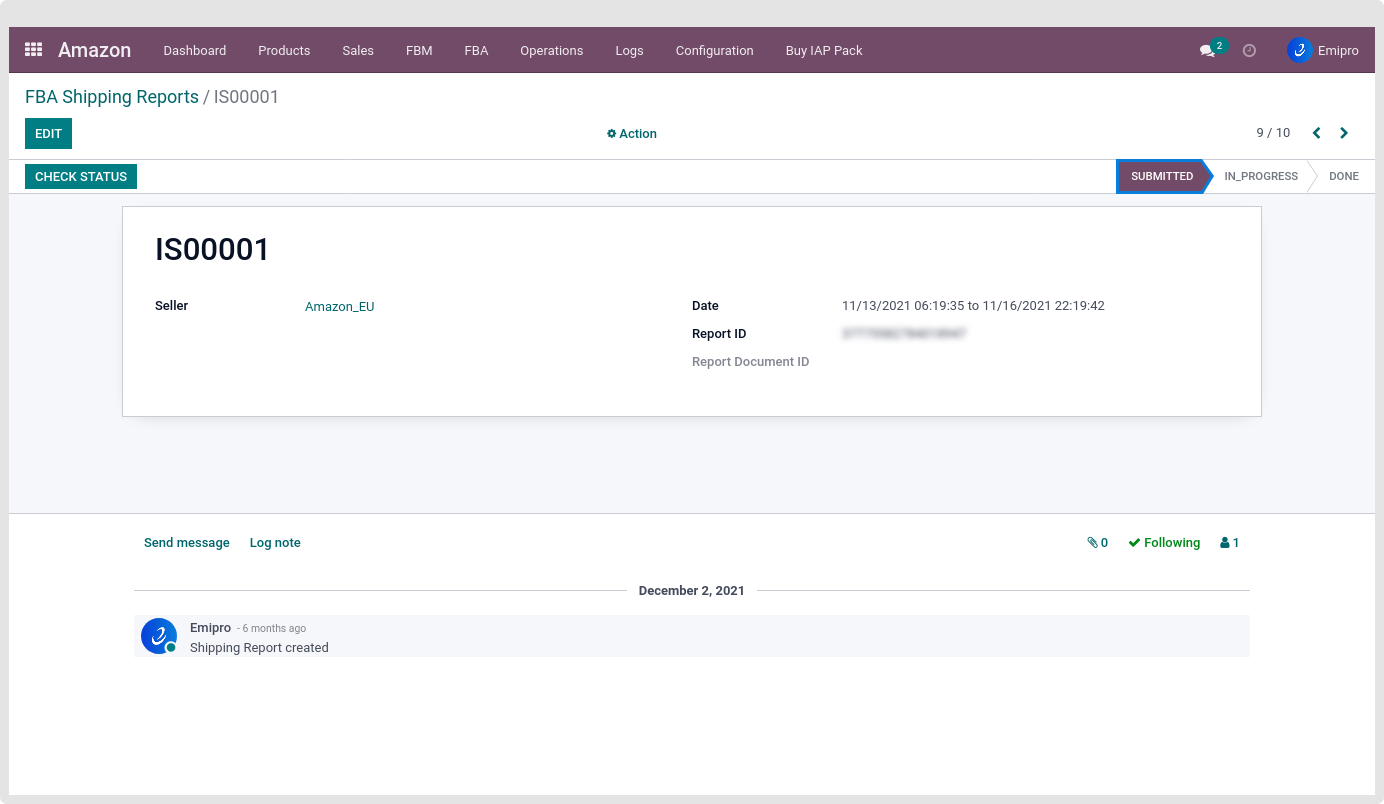Open the Amazon_EU seller link
Screen dimensions: 1384x804
click(339, 307)
